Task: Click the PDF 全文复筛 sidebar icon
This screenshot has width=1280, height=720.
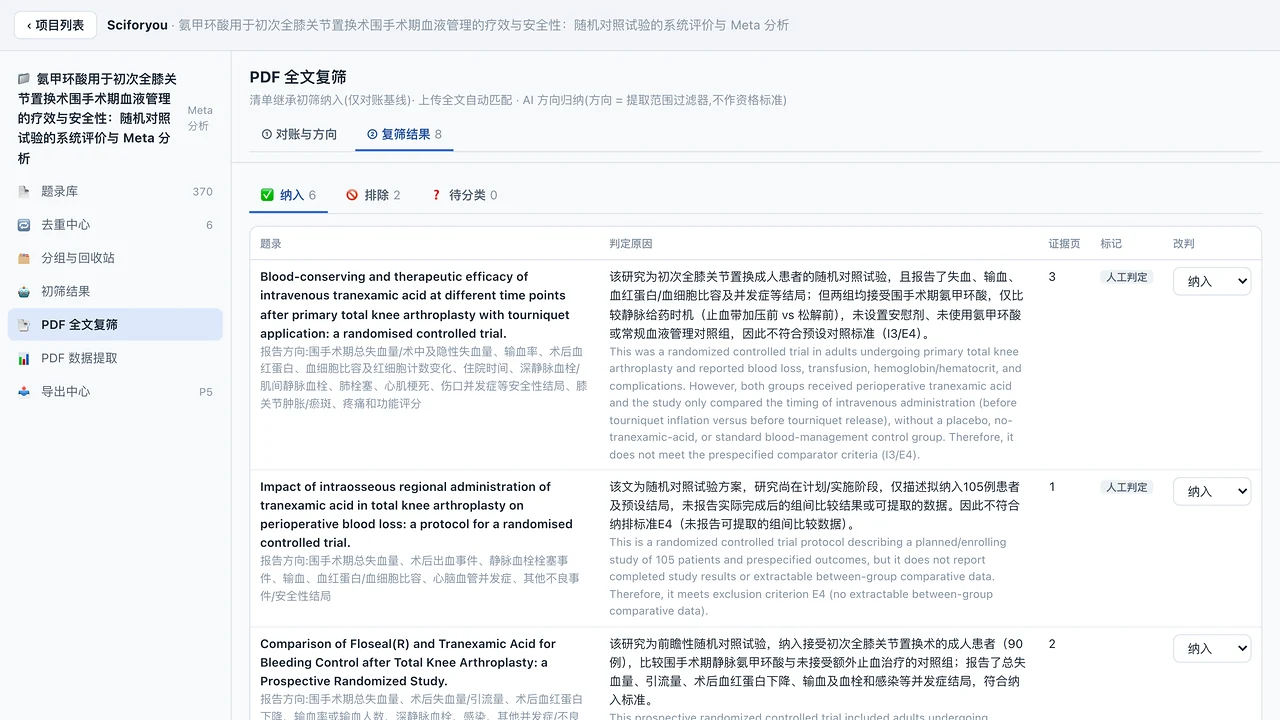Action: point(24,325)
